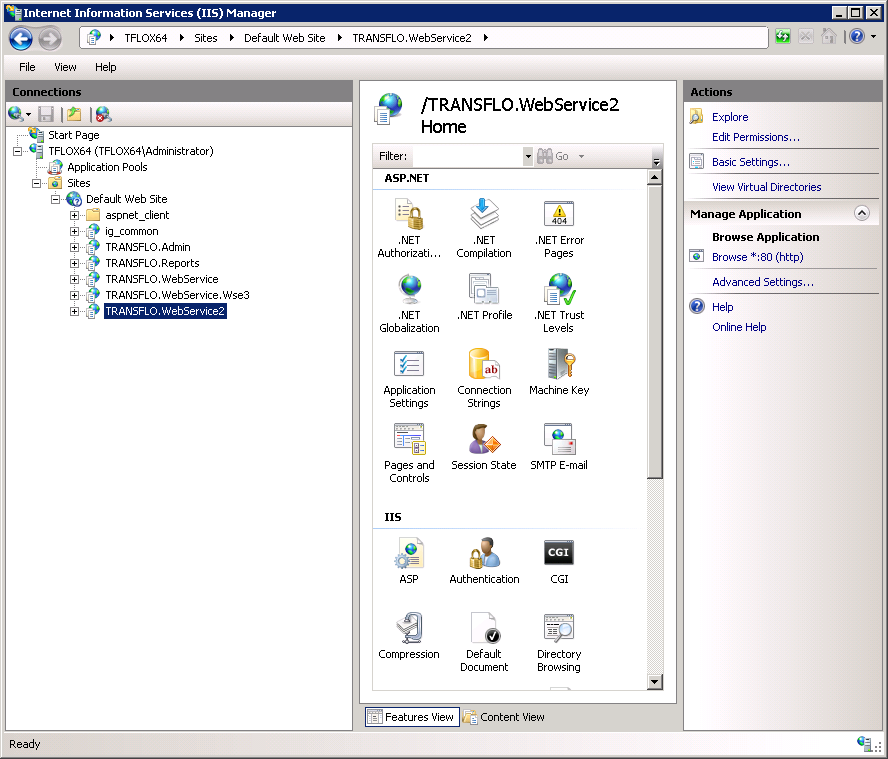Screen dimensions: 888x759
Task: Collapse the Manage Application section
Action: point(861,213)
